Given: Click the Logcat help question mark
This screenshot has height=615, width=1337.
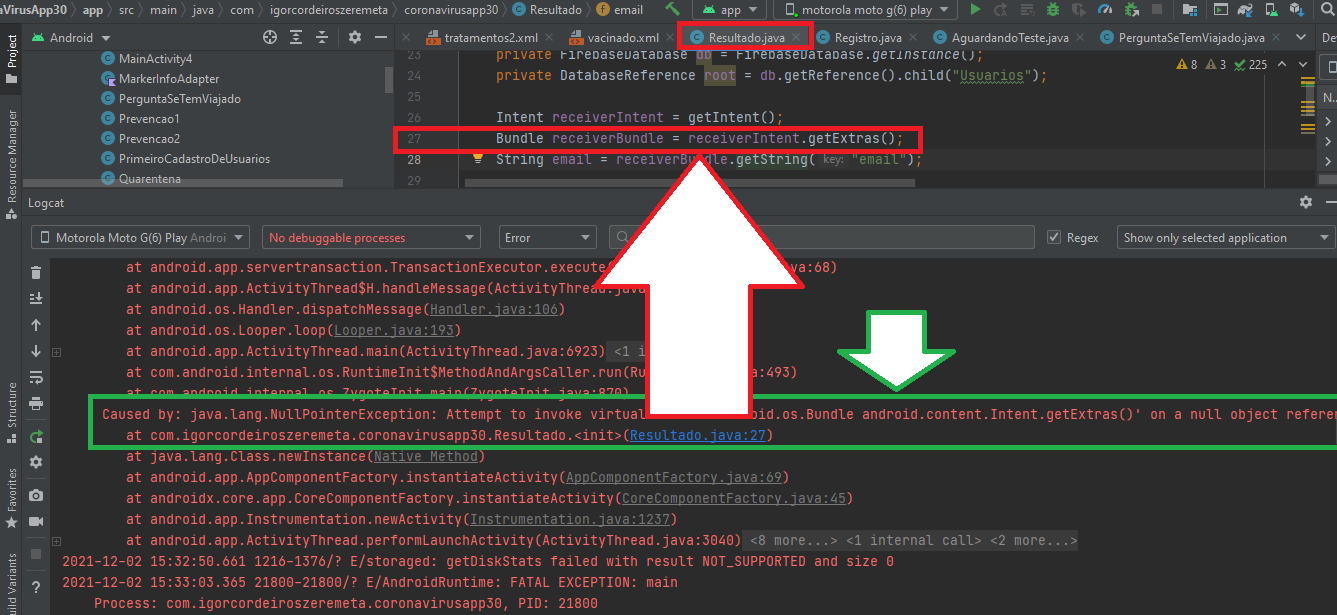Looking at the screenshot, I should coord(36,587).
